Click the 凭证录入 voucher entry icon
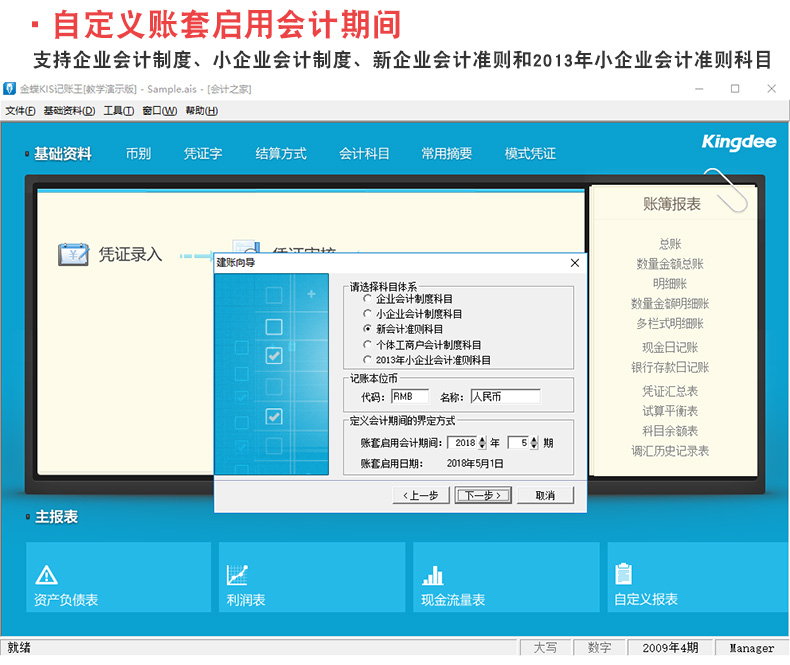Viewport: 790px width, 665px height. 74,254
